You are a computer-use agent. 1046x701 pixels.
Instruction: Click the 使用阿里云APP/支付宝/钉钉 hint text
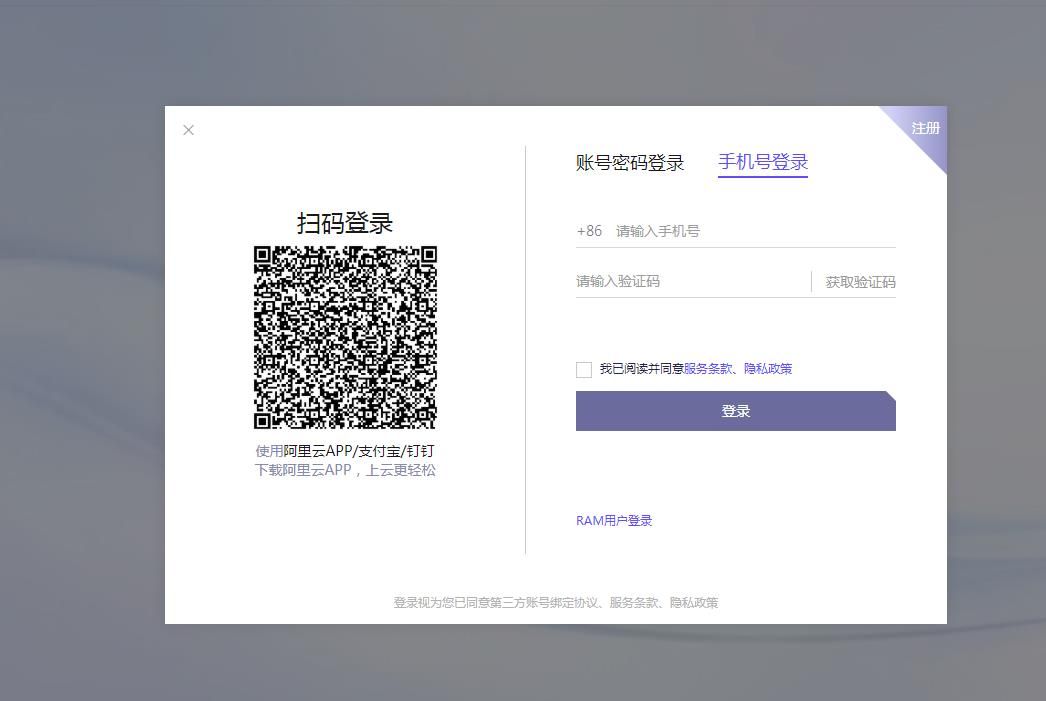(x=345, y=451)
